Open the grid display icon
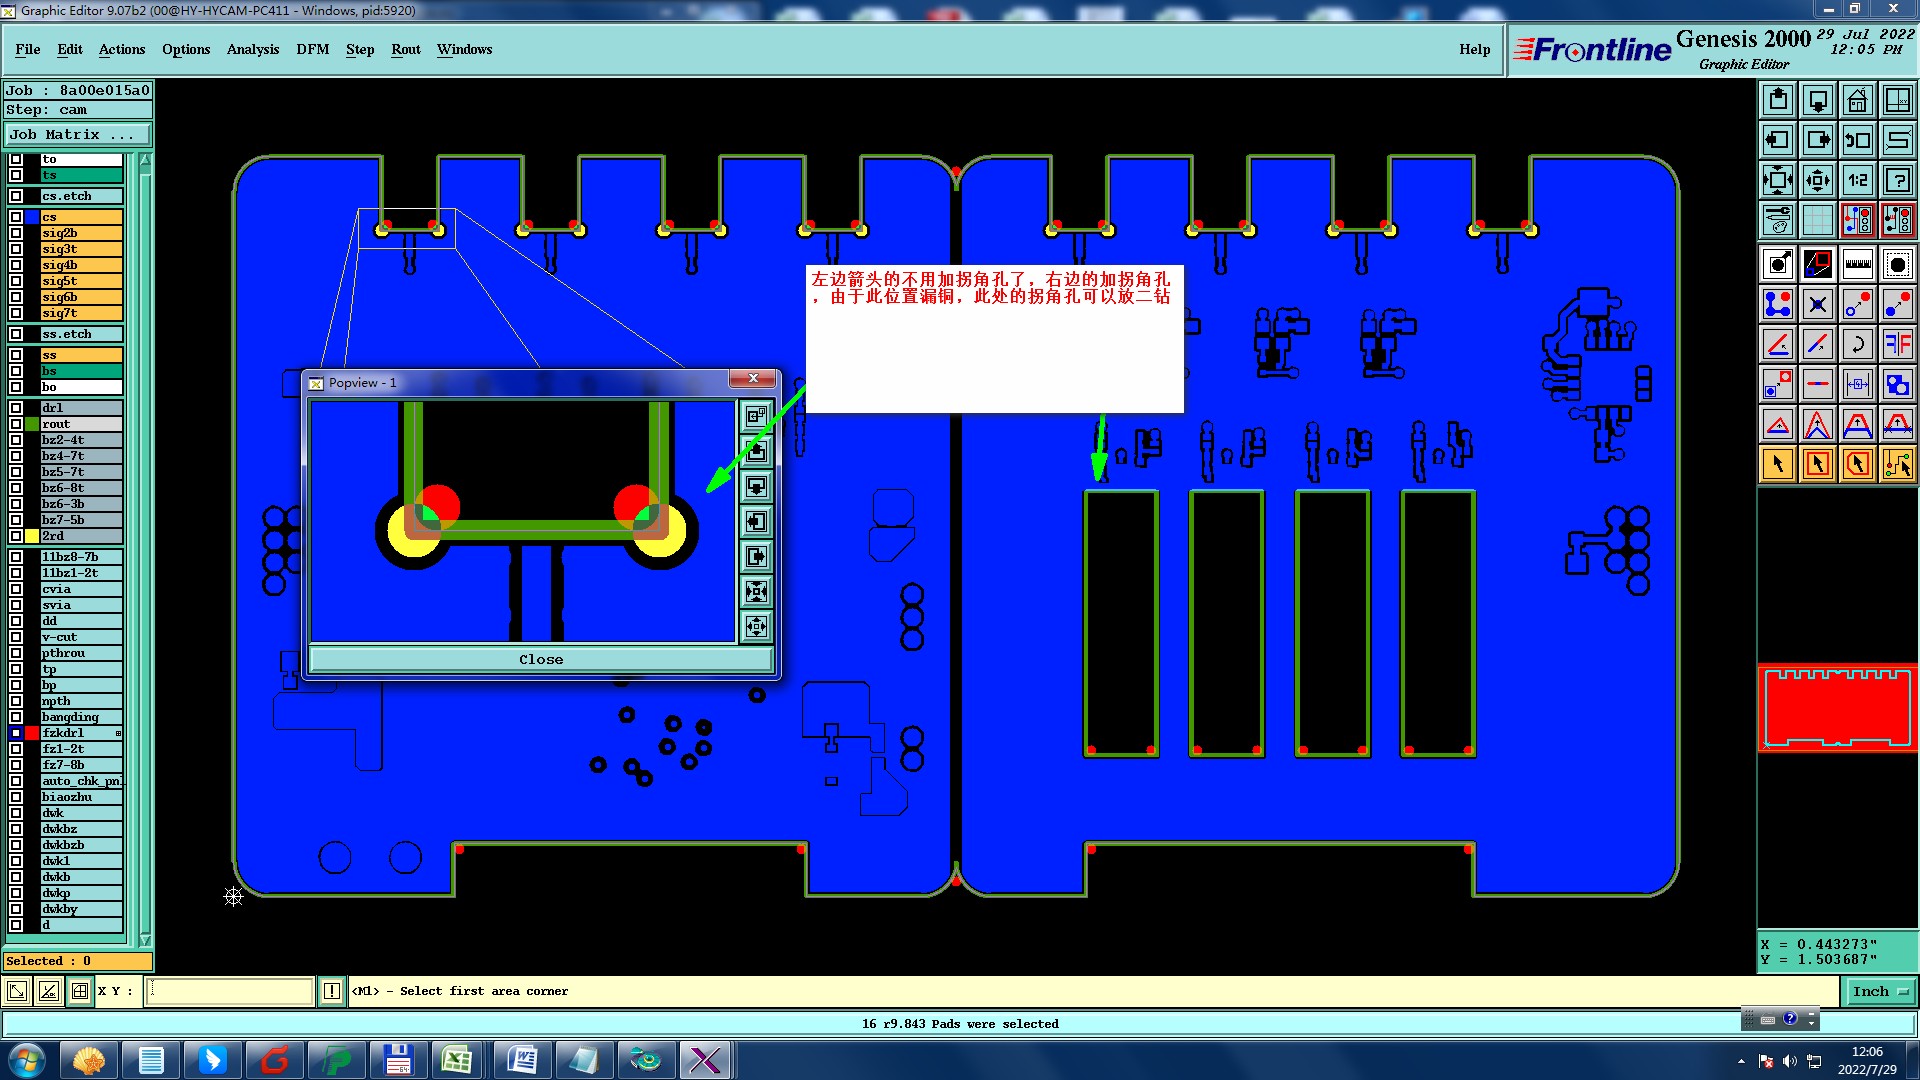 coord(1817,220)
